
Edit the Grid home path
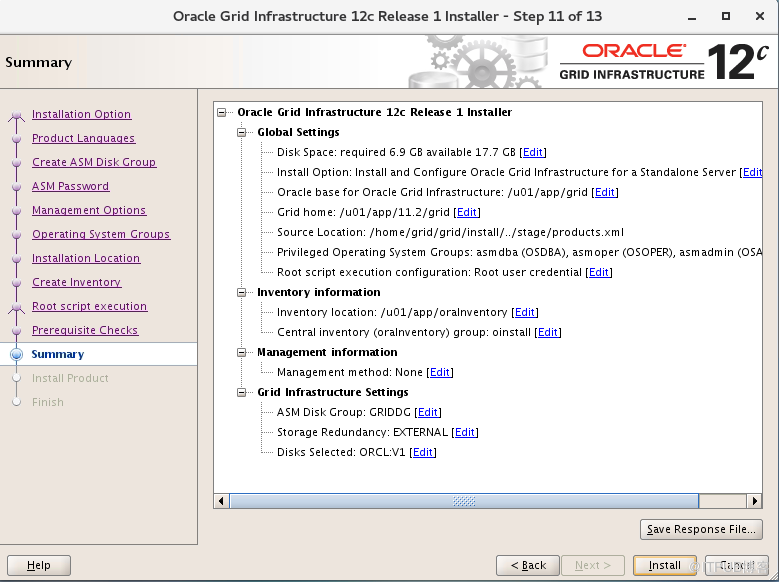467,213
